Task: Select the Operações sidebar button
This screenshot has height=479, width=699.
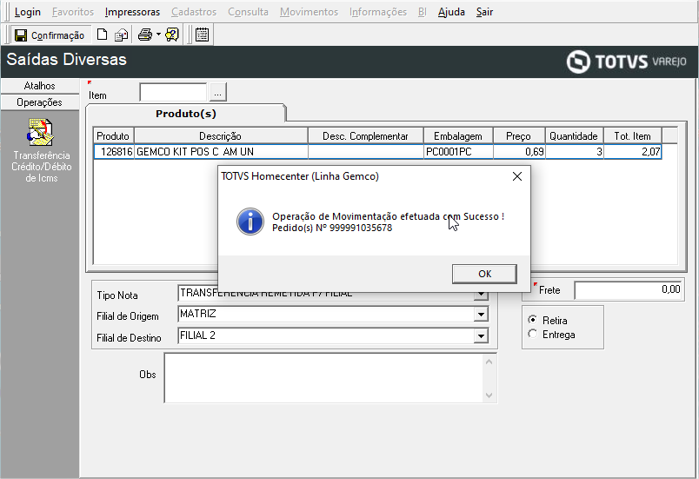Action: pyautogui.click(x=40, y=103)
